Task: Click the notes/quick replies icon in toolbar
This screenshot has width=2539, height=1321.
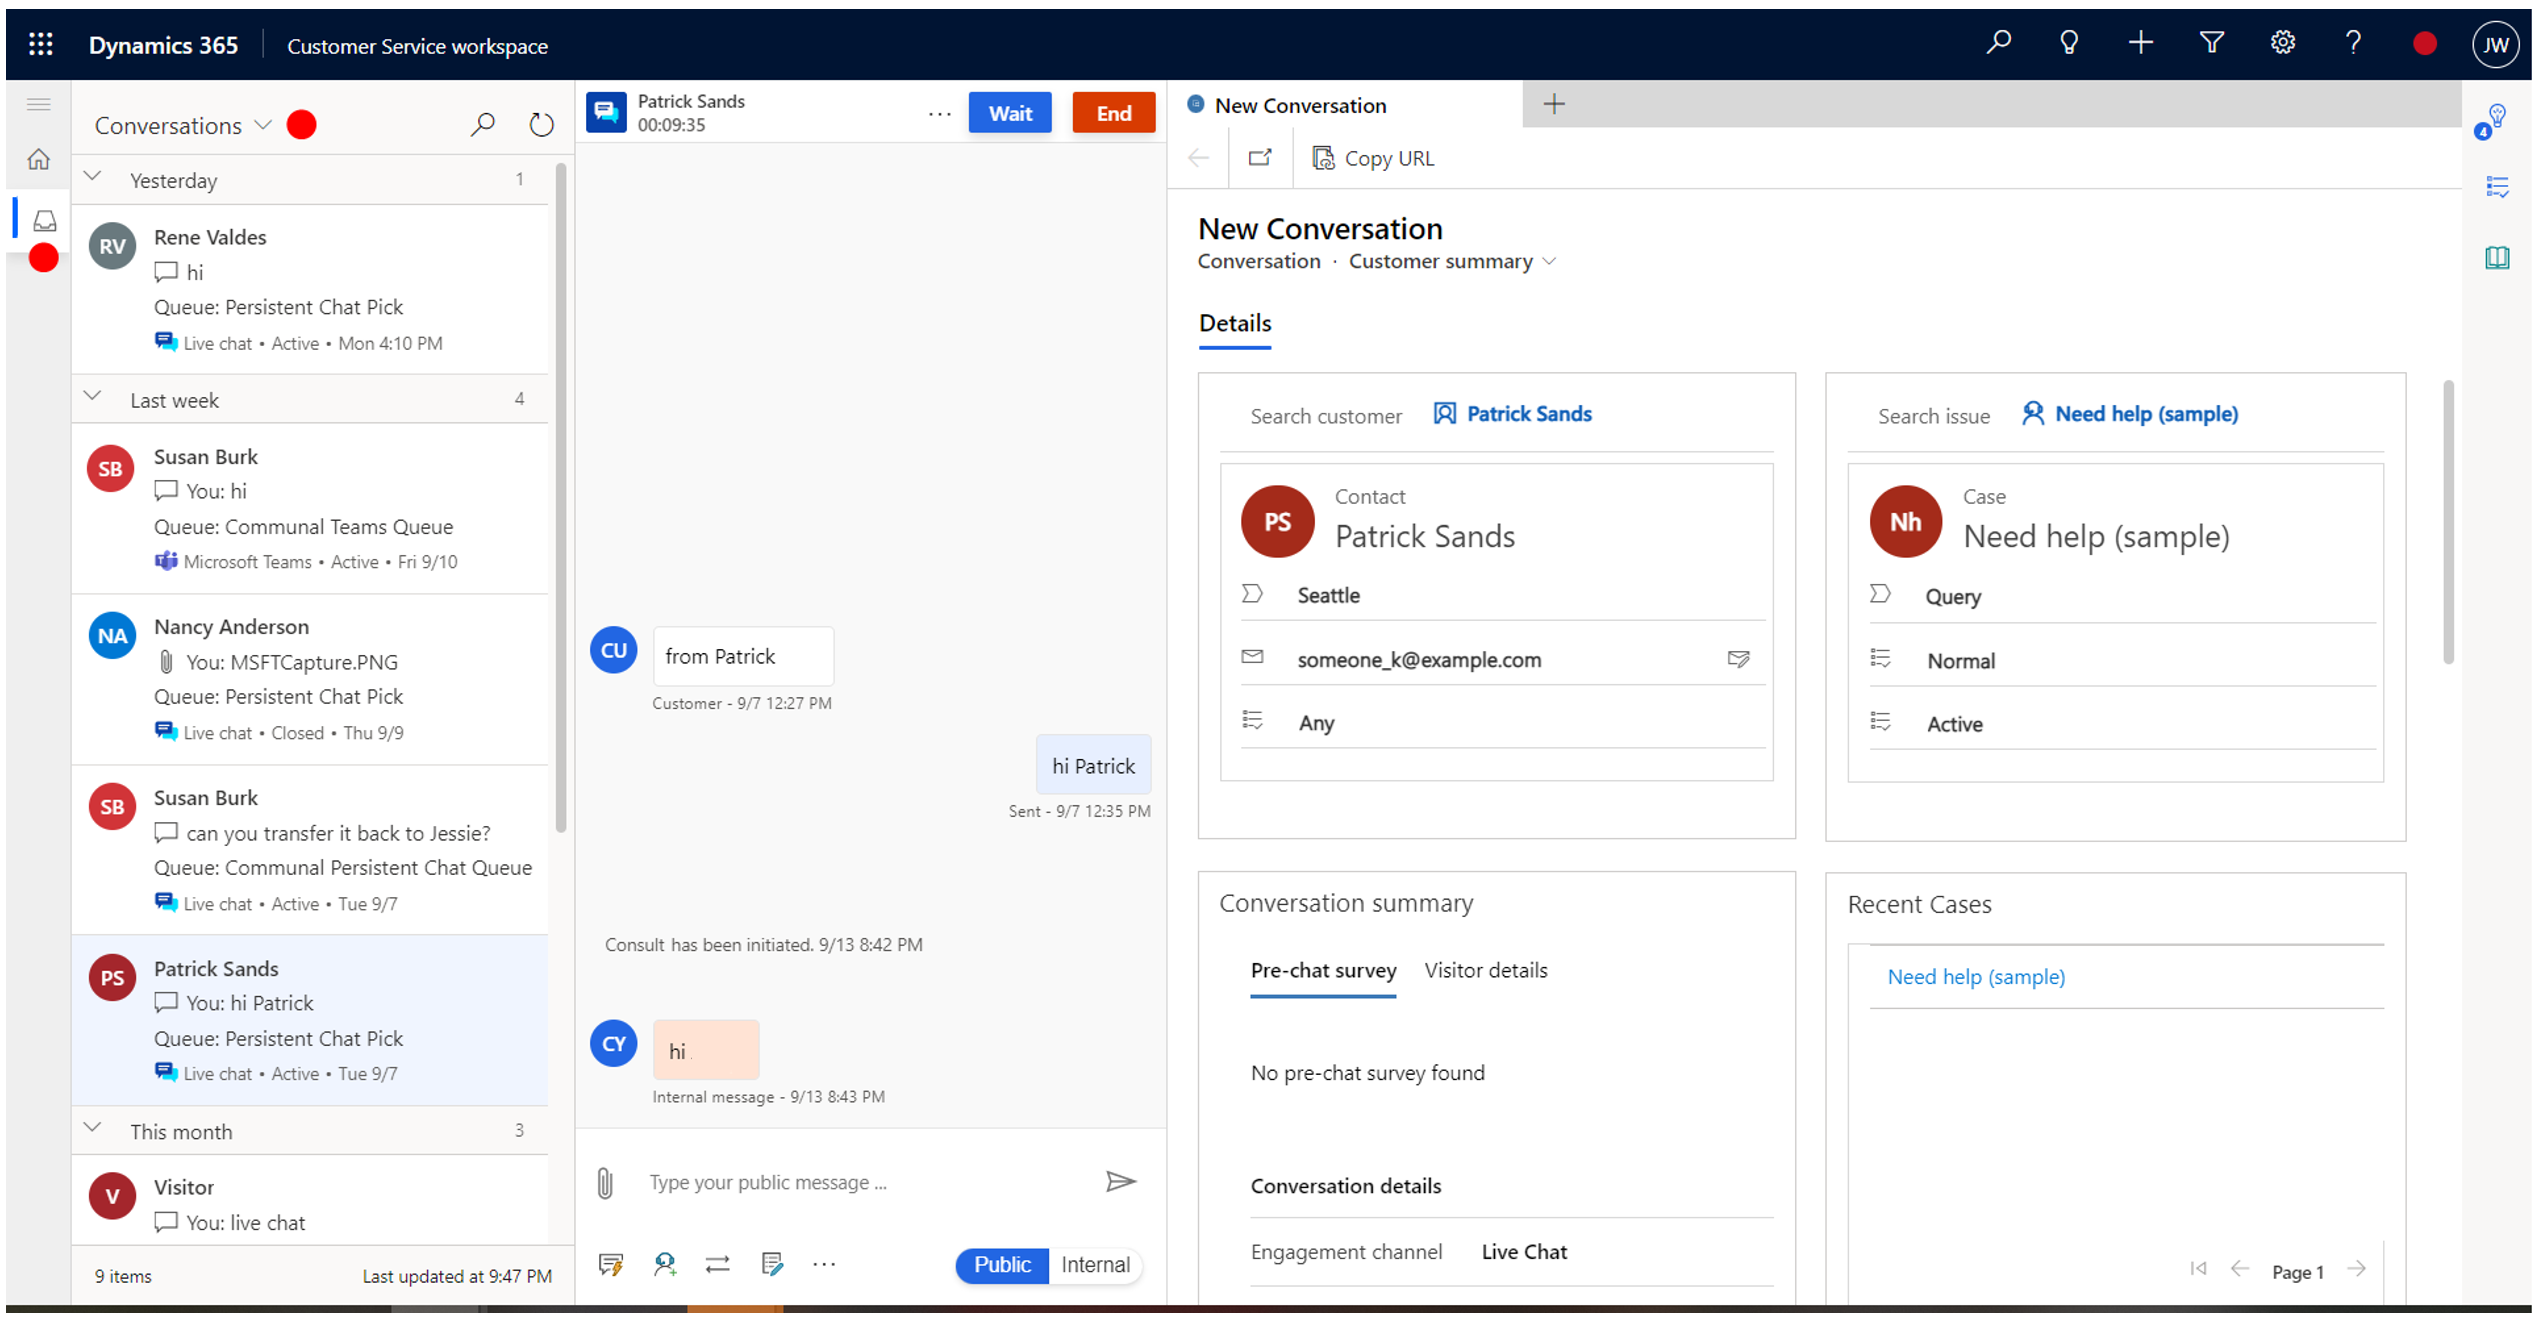Action: pyautogui.click(x=771, y=1264)
